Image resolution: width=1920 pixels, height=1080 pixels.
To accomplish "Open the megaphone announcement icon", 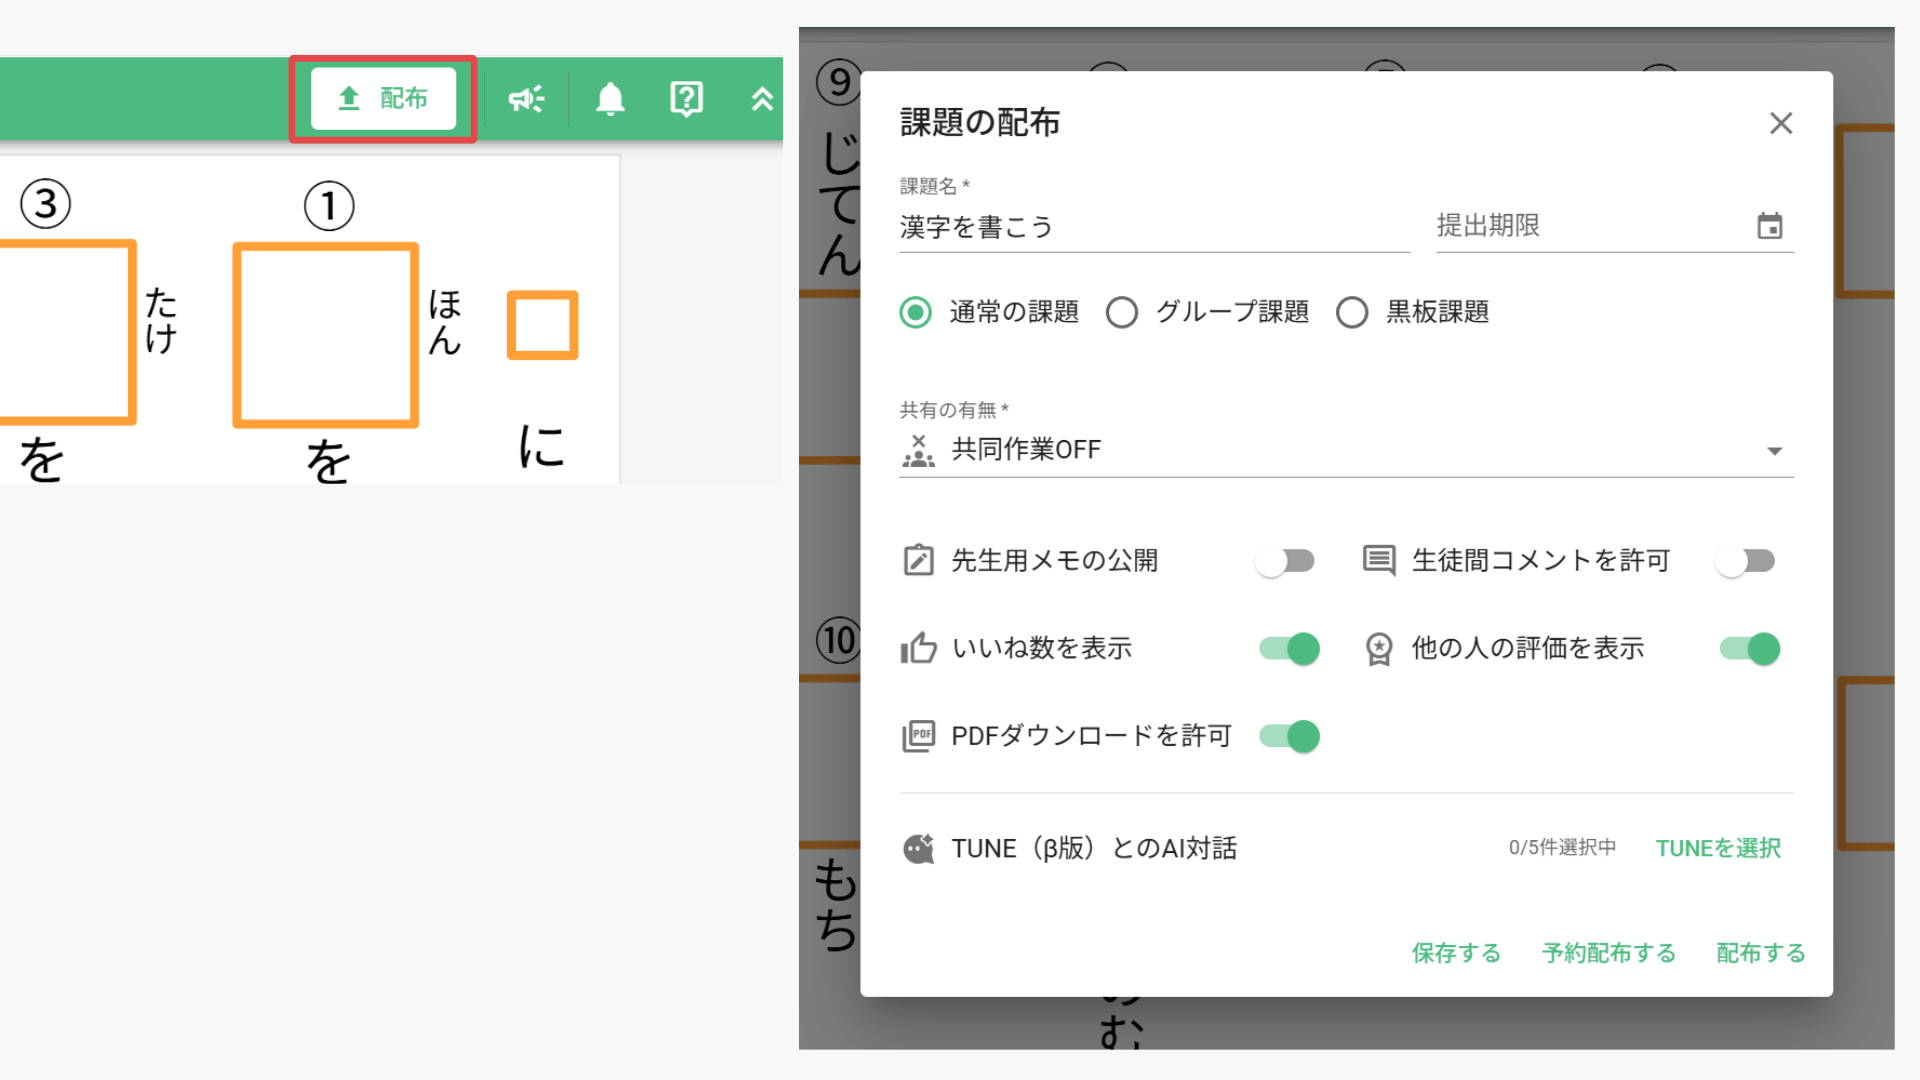I will (x=526, y=98).
